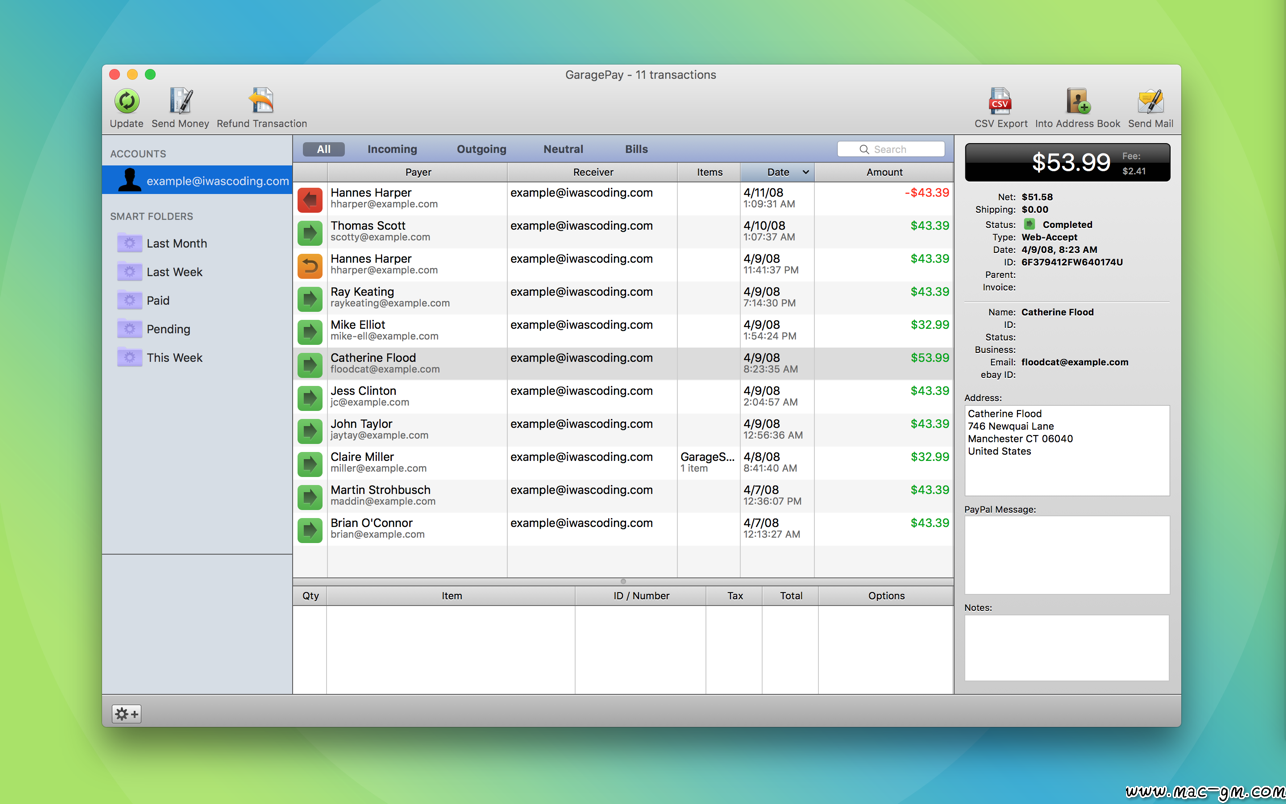Image resolution: width=1286 pixels, height=804 pixels.
Task: Click the gear add button at bottom left
Action: 126,714
